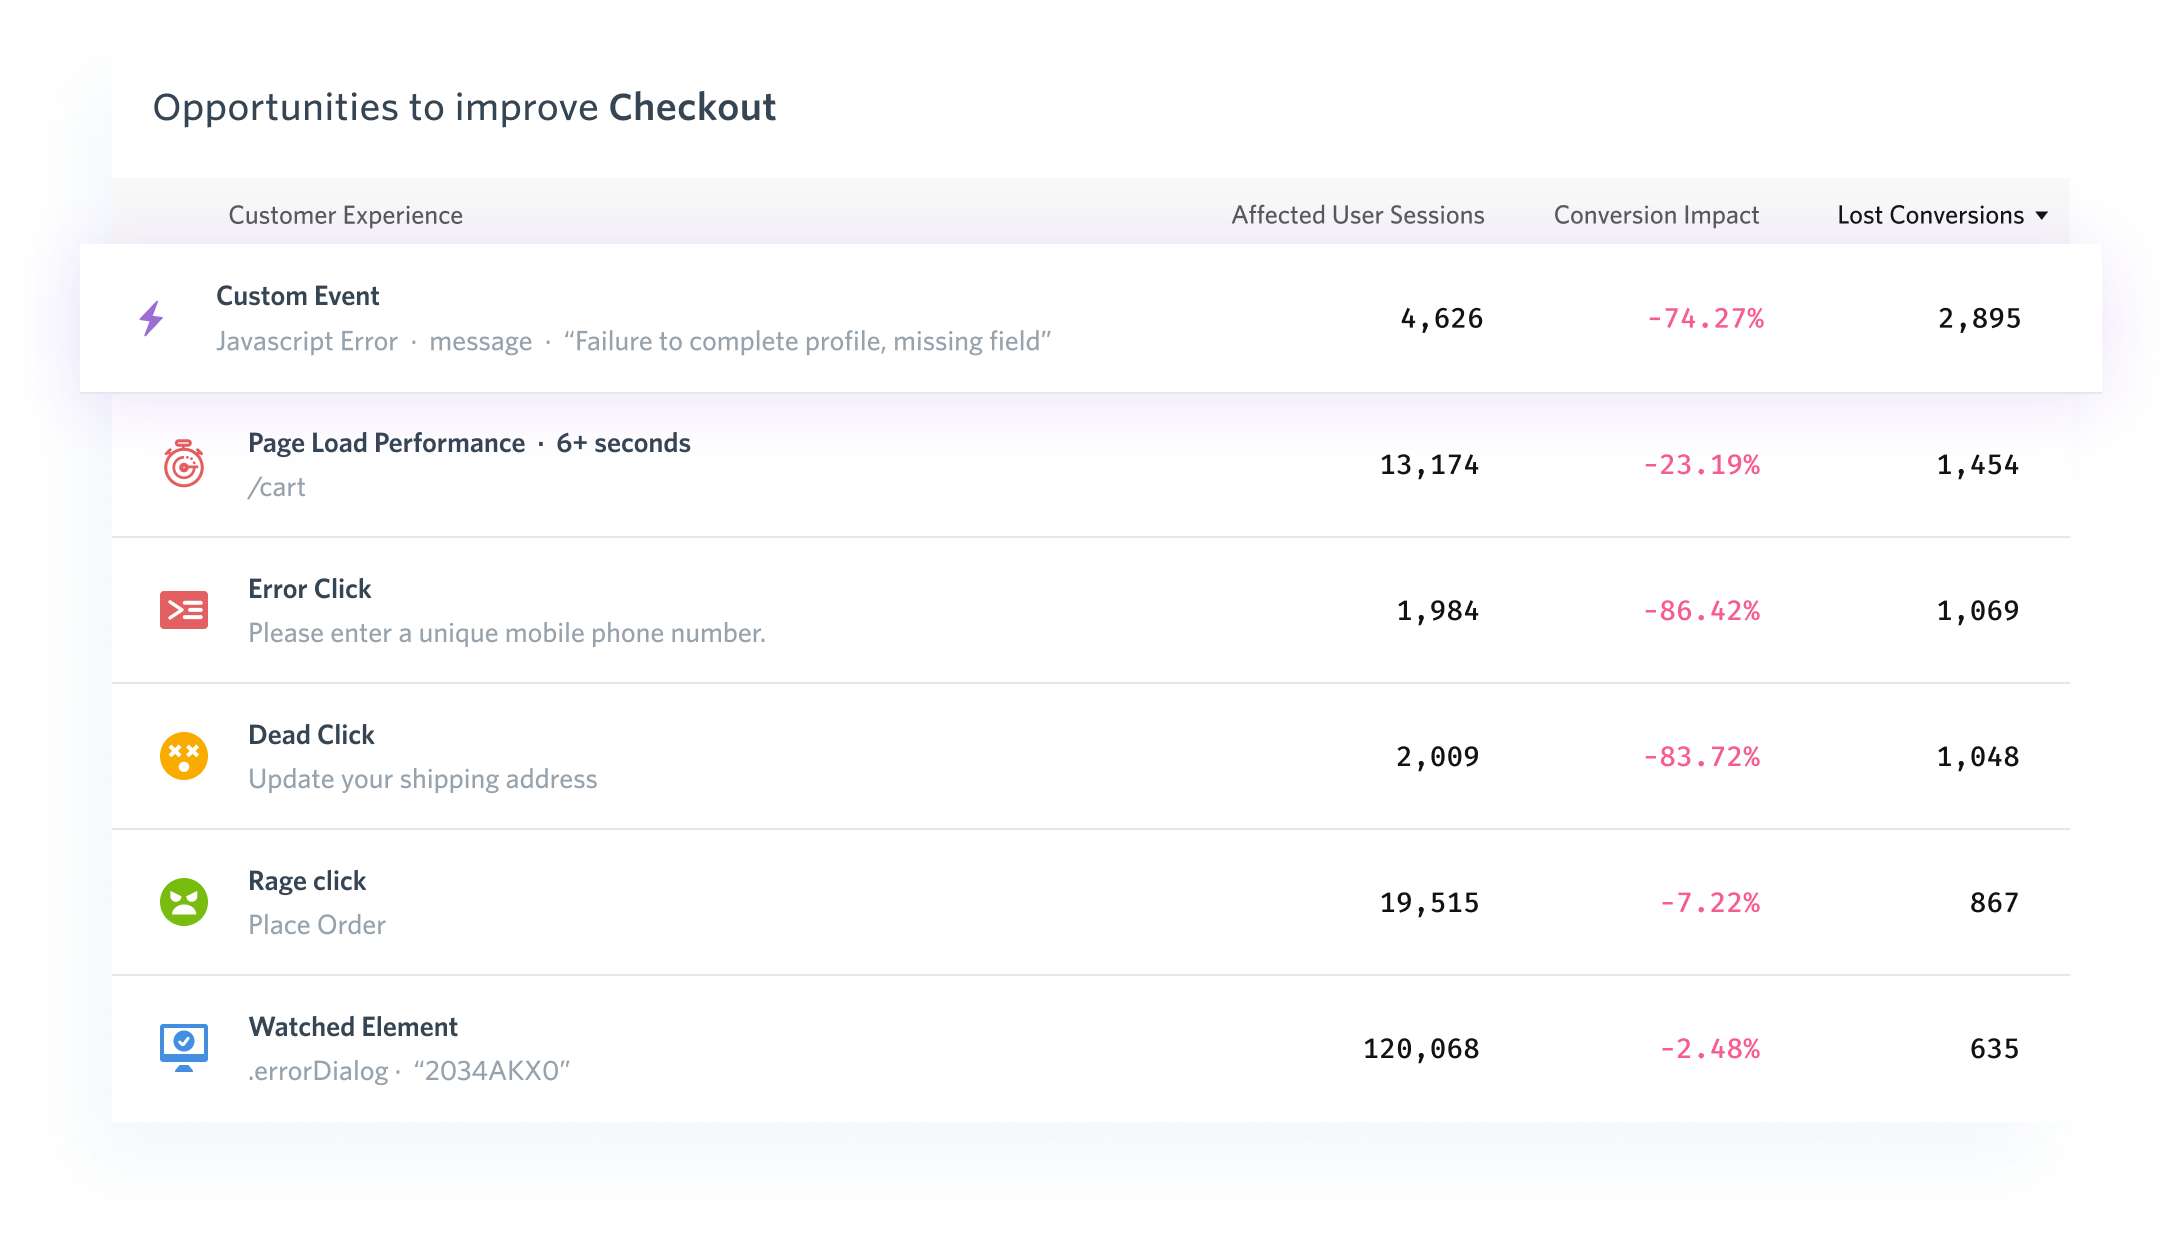The image size is (2182, 1250).
Task: Click the orange Dead Click face icon
Action: coord(184,756)
